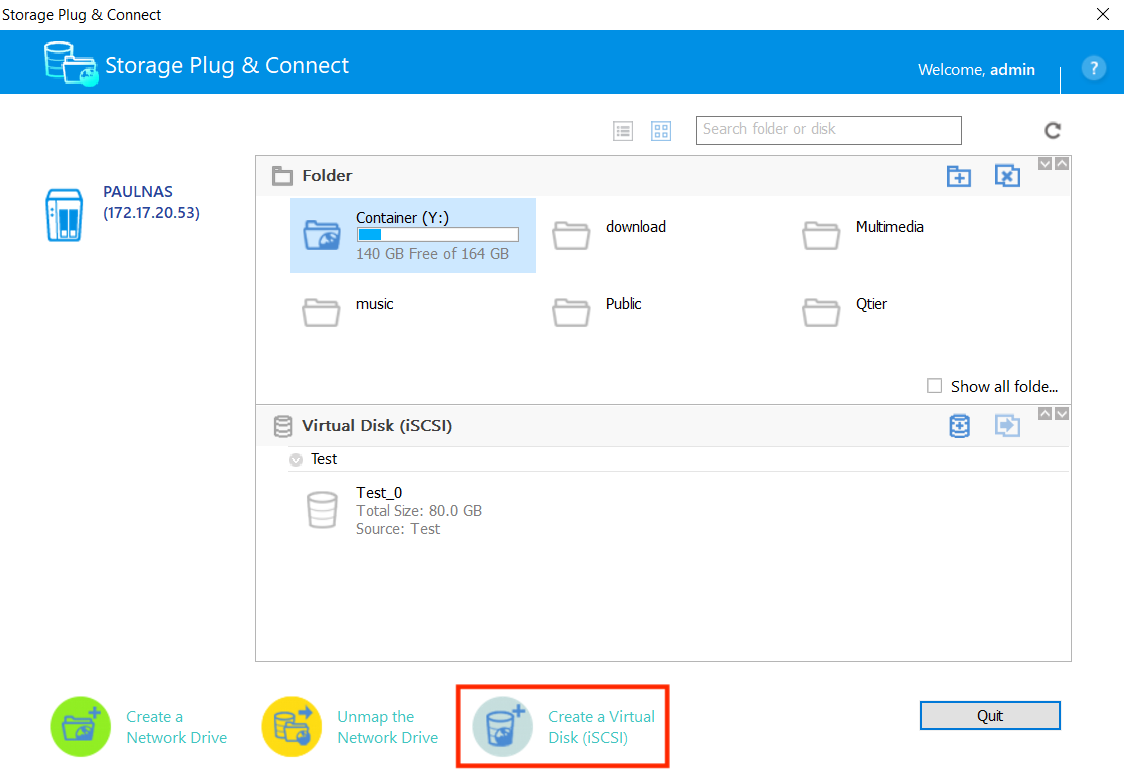Click the add network folder icon
This screenshot has height=775, width=1124.
(958, 176)
